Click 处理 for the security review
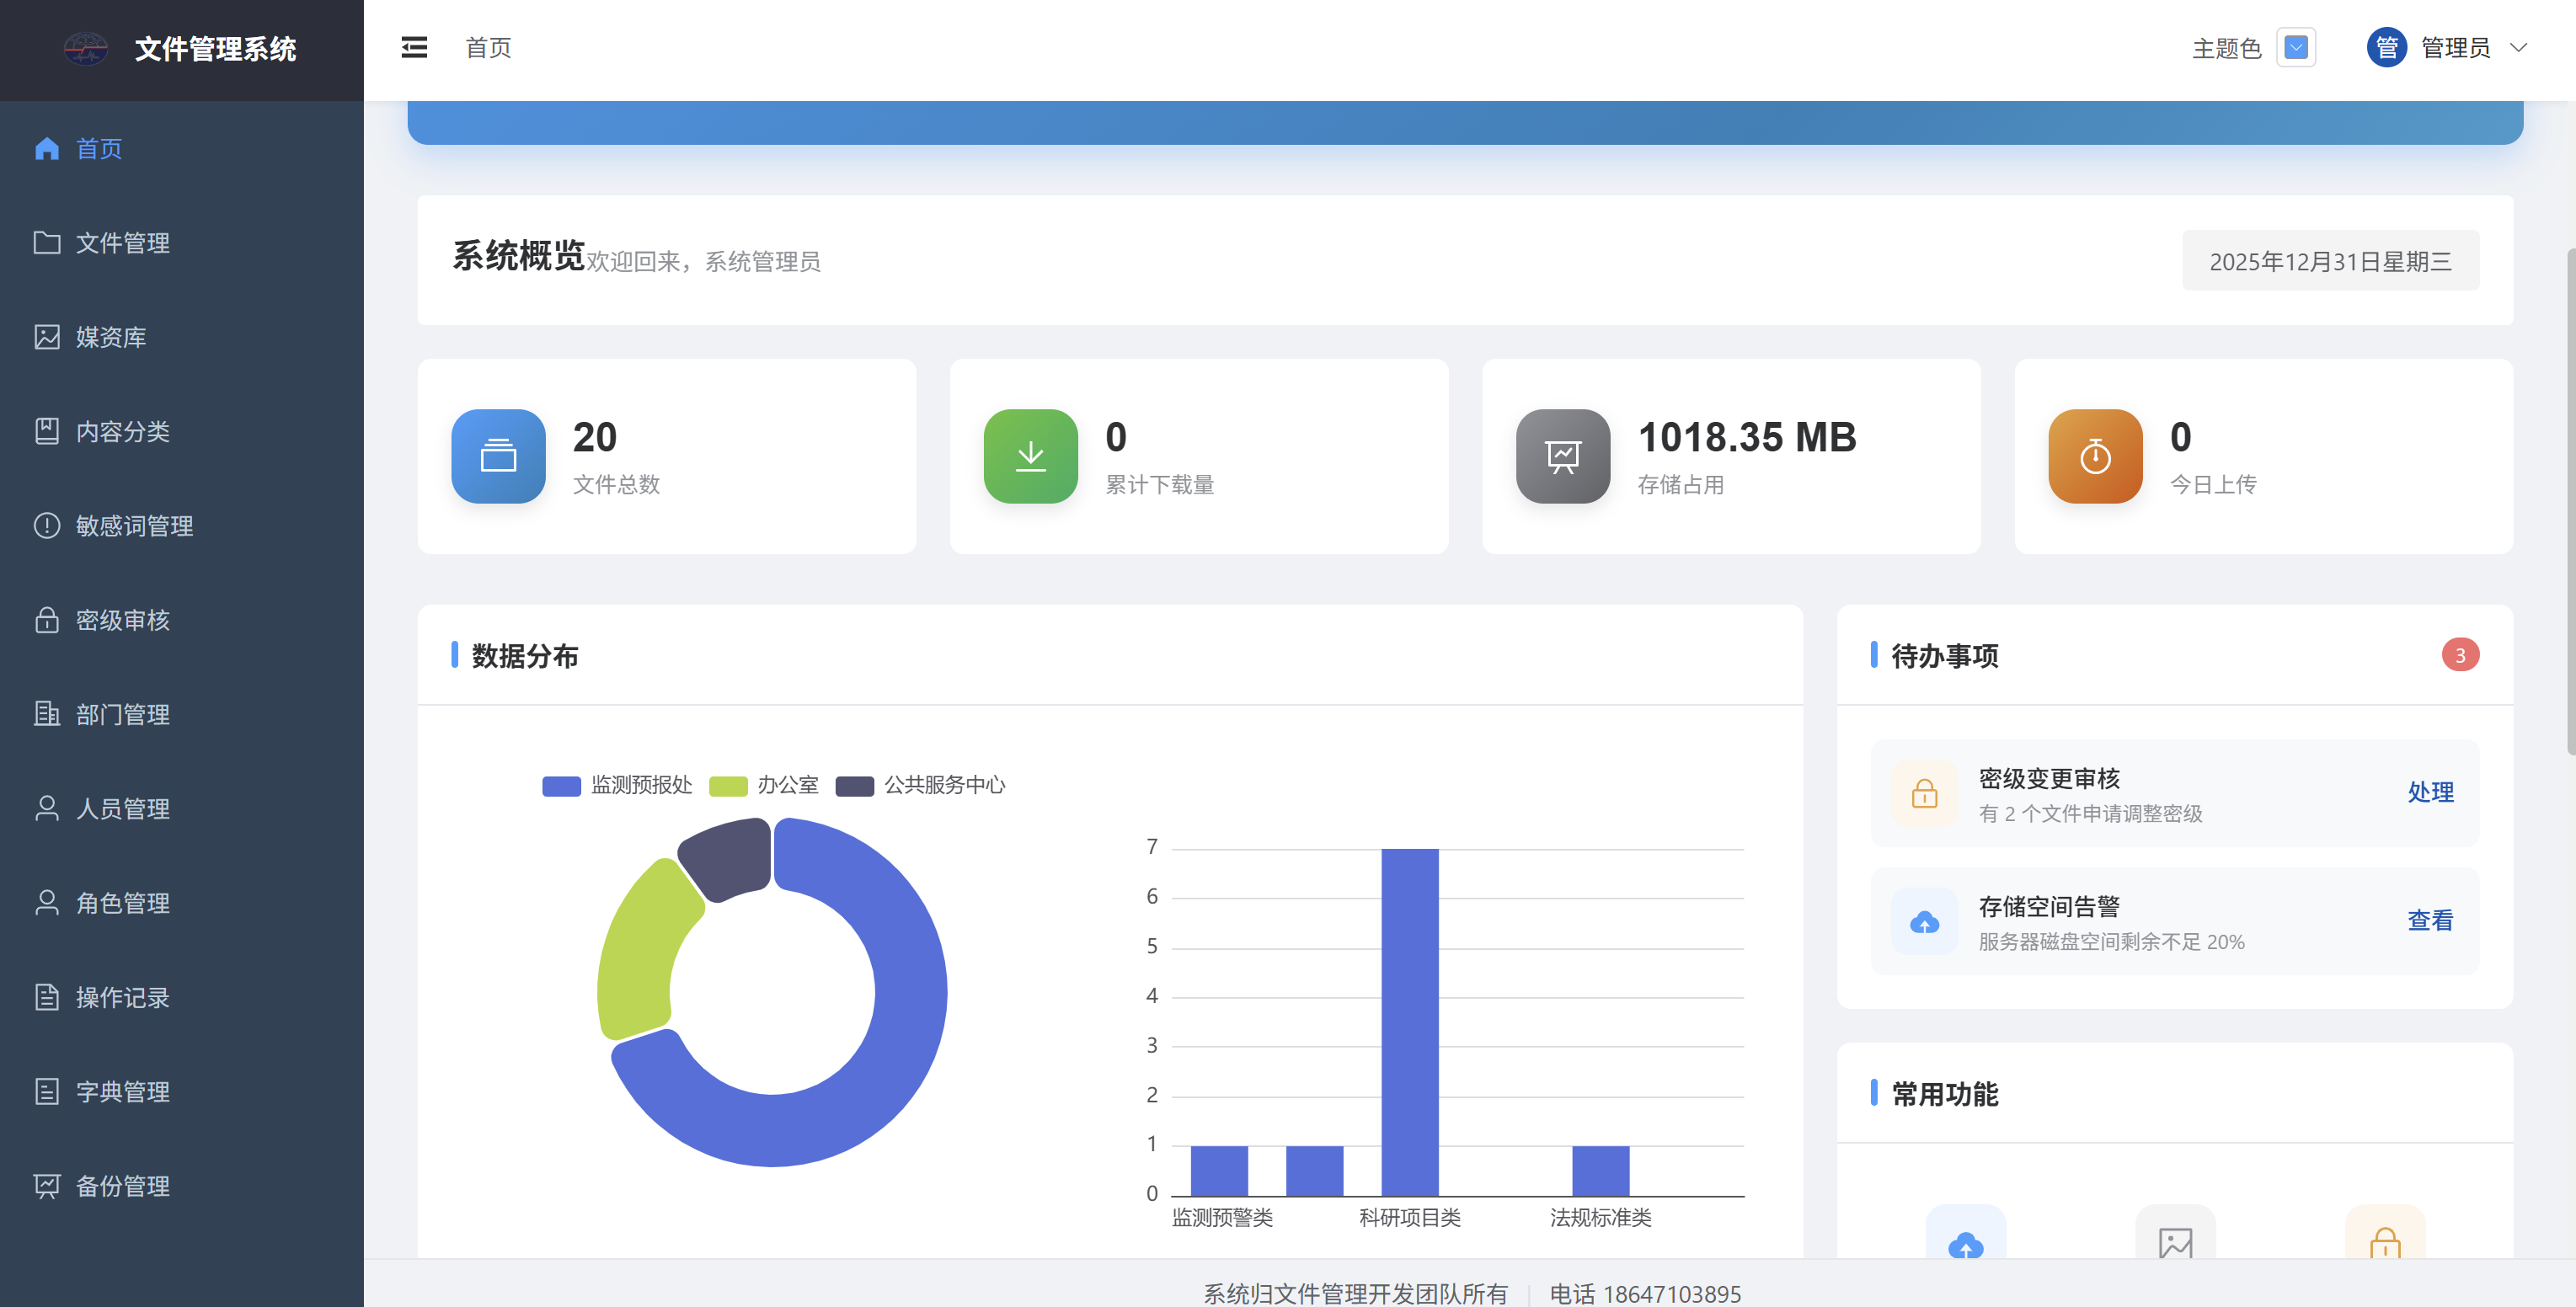Viewport: 2576px width, 1307px height. click(x=2430, y=792)
